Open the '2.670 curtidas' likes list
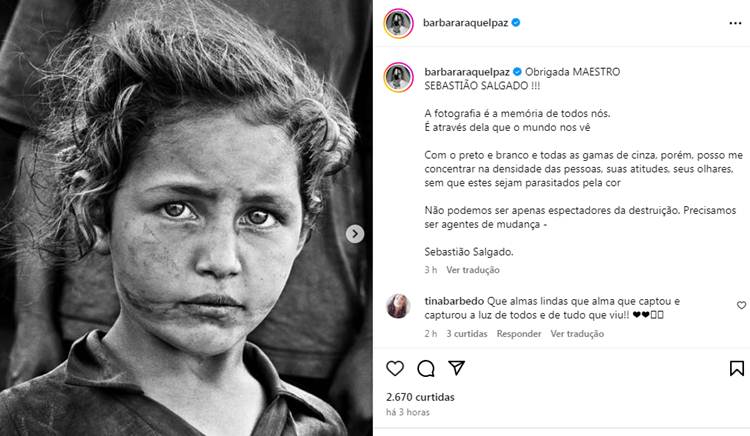Viewport: 750px width, 436px height. [x=420, y=397]
